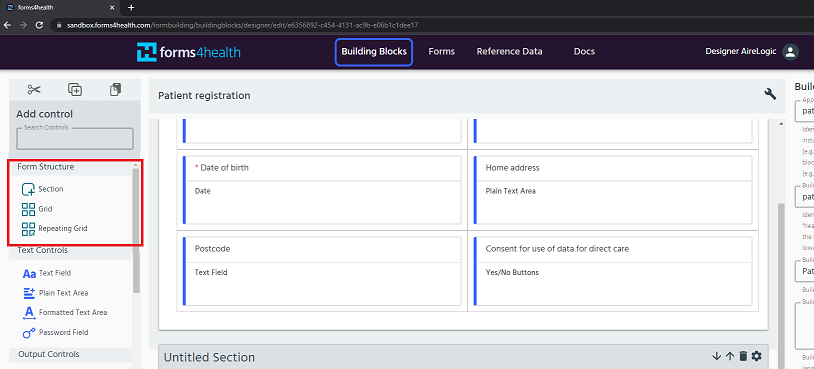Image resolution: width=814 pixels, height=369 pixels.
Task: Add a Plain Text Area control
Action: [x=56, y=293]
